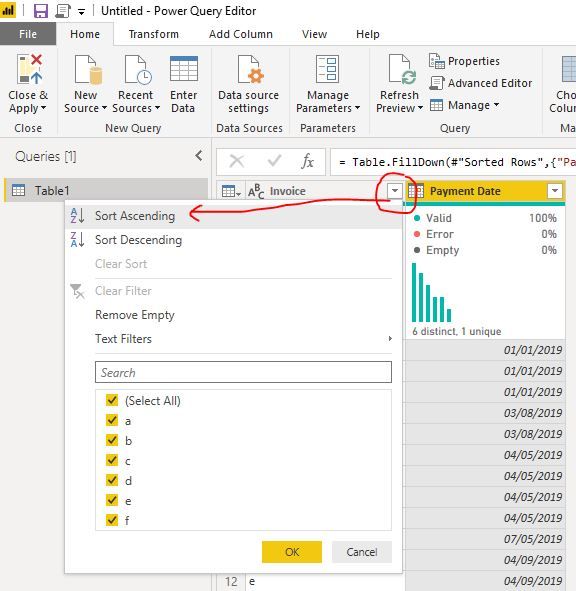
Task: Click the Power BI logo icon
Action: pos(8,10)
